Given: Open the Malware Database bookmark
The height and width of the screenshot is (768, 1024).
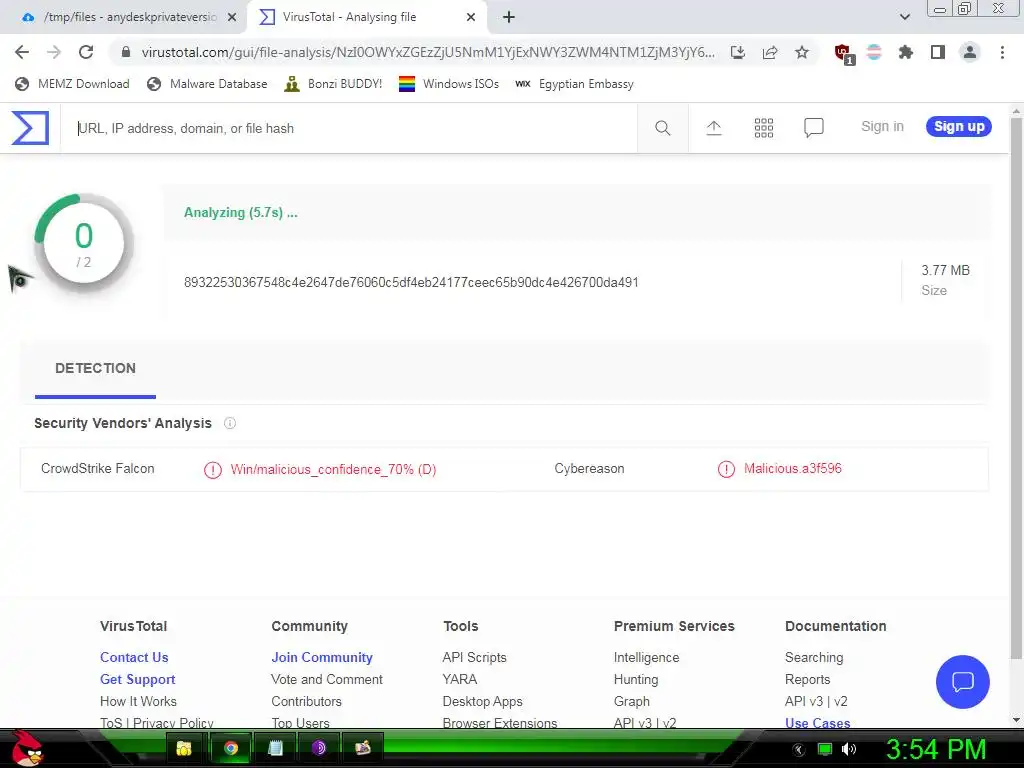Looking at the screenshot, I should [207, 84].
